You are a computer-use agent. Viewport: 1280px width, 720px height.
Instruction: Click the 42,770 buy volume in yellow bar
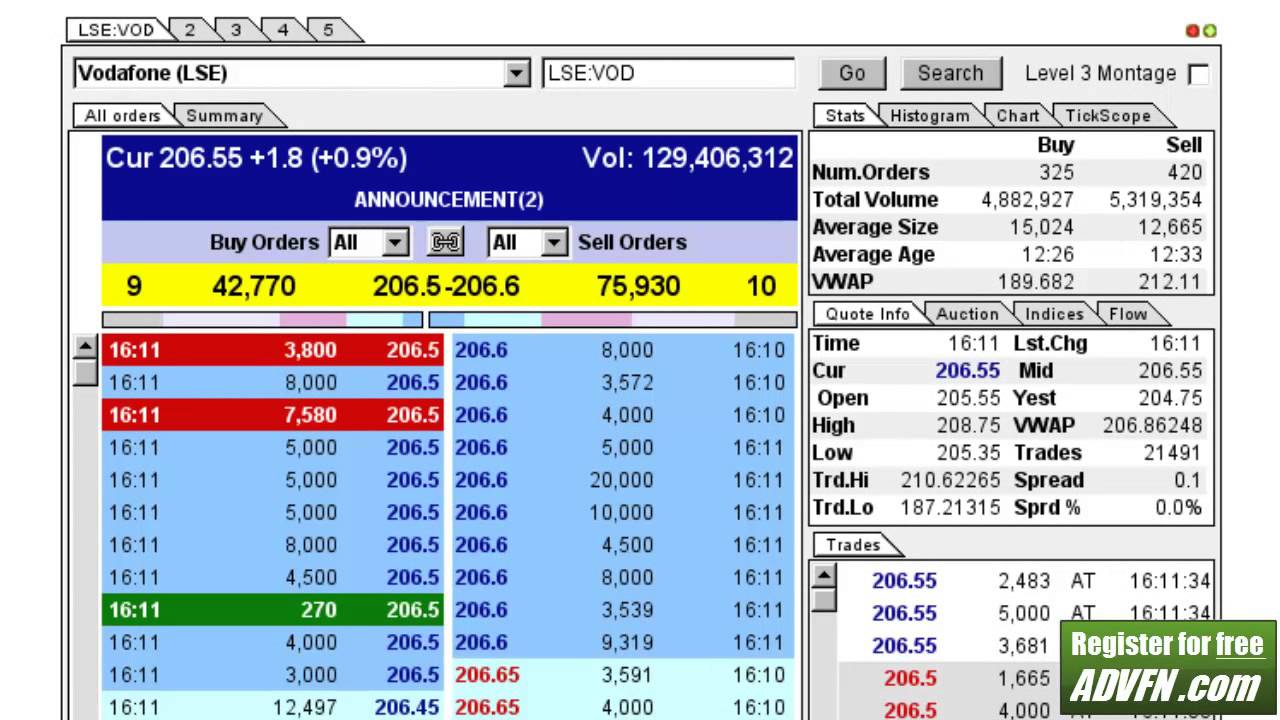[254, 287]
